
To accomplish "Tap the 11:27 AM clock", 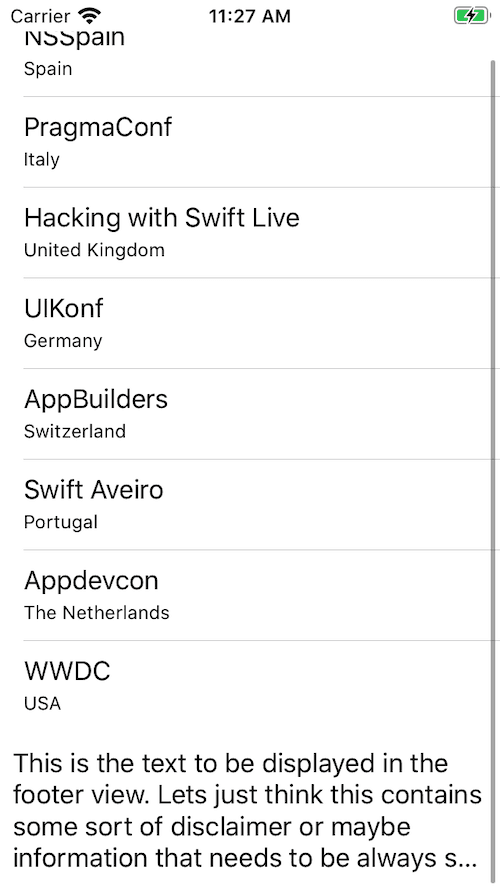I will click(250, 16).
